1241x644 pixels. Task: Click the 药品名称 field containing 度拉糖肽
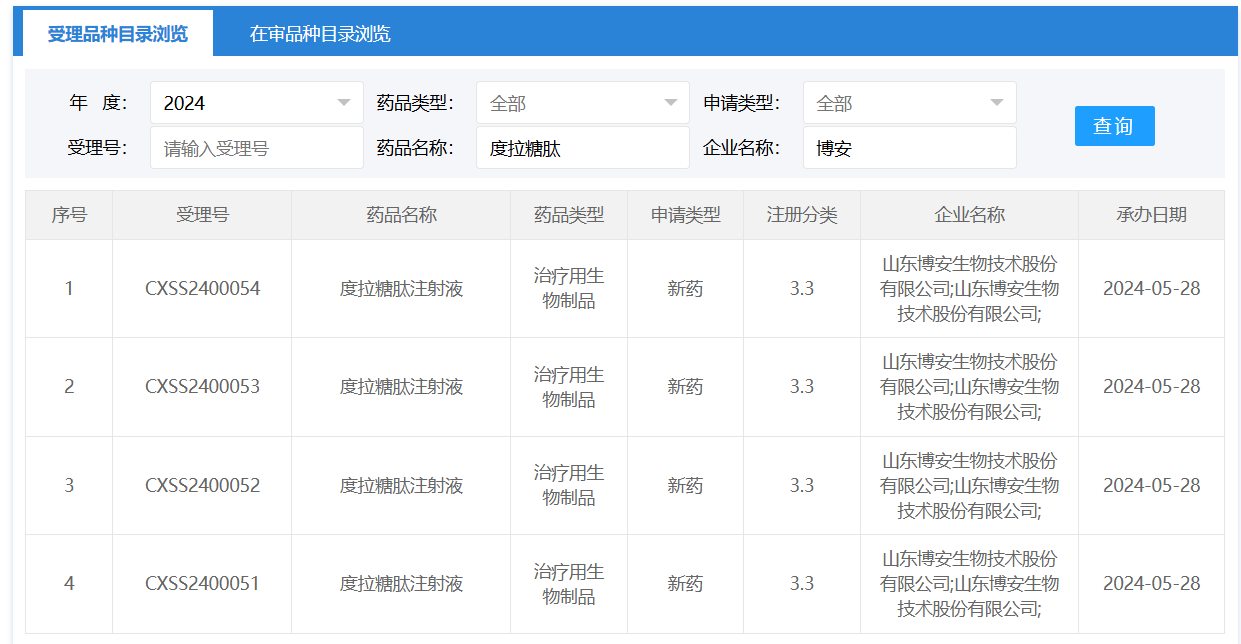583,148
